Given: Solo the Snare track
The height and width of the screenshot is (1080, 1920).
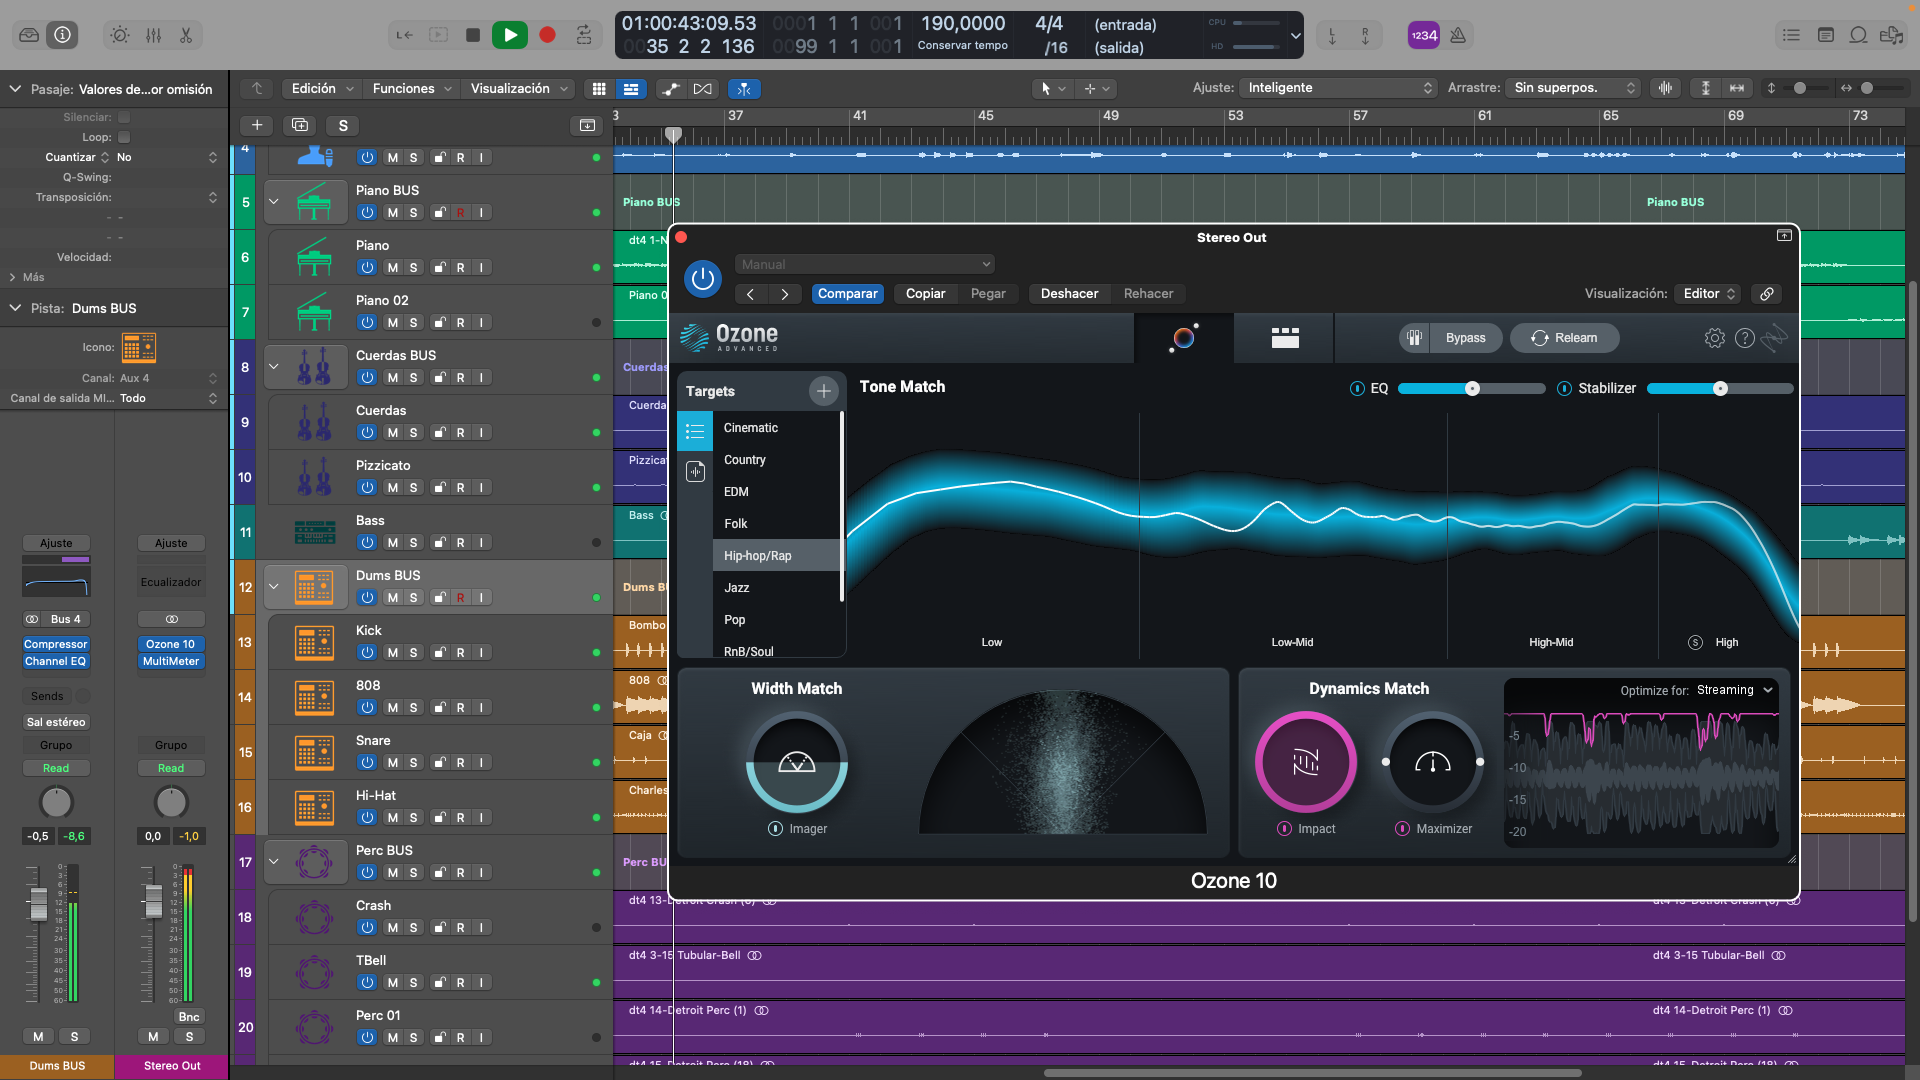Looking at the screenshot, I should [413, 762].
